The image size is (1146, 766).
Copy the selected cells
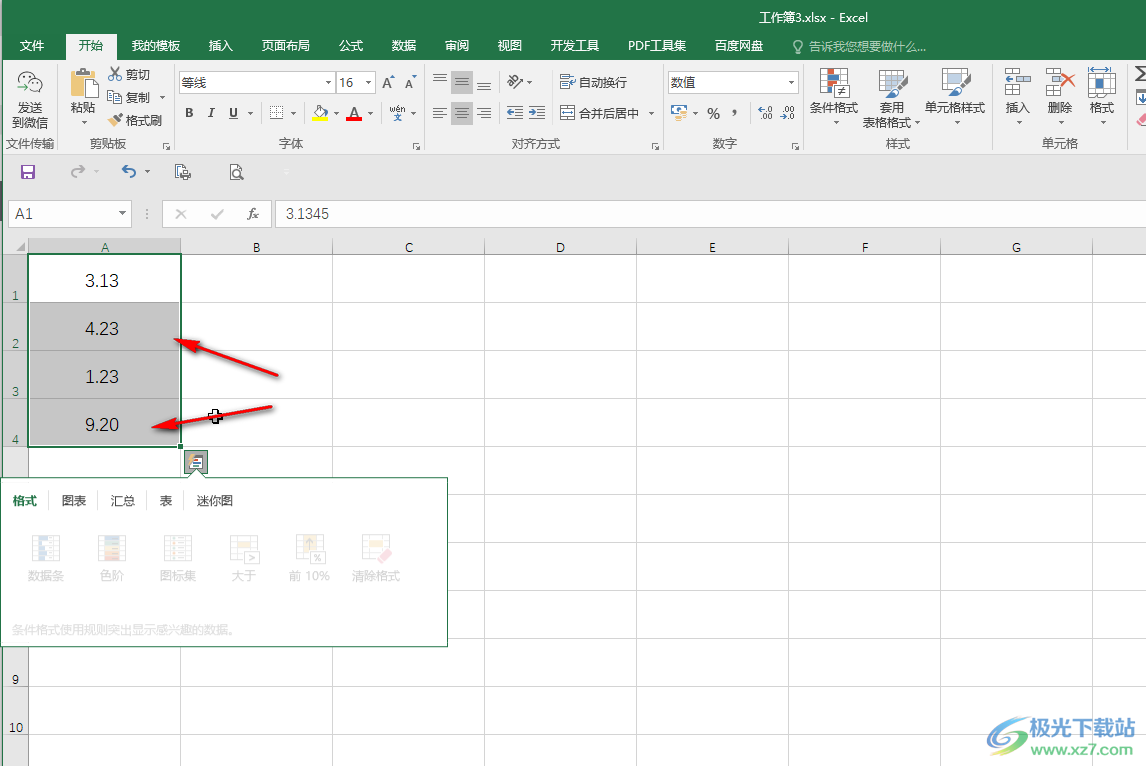pyautogui.click(x=129, y=97)
